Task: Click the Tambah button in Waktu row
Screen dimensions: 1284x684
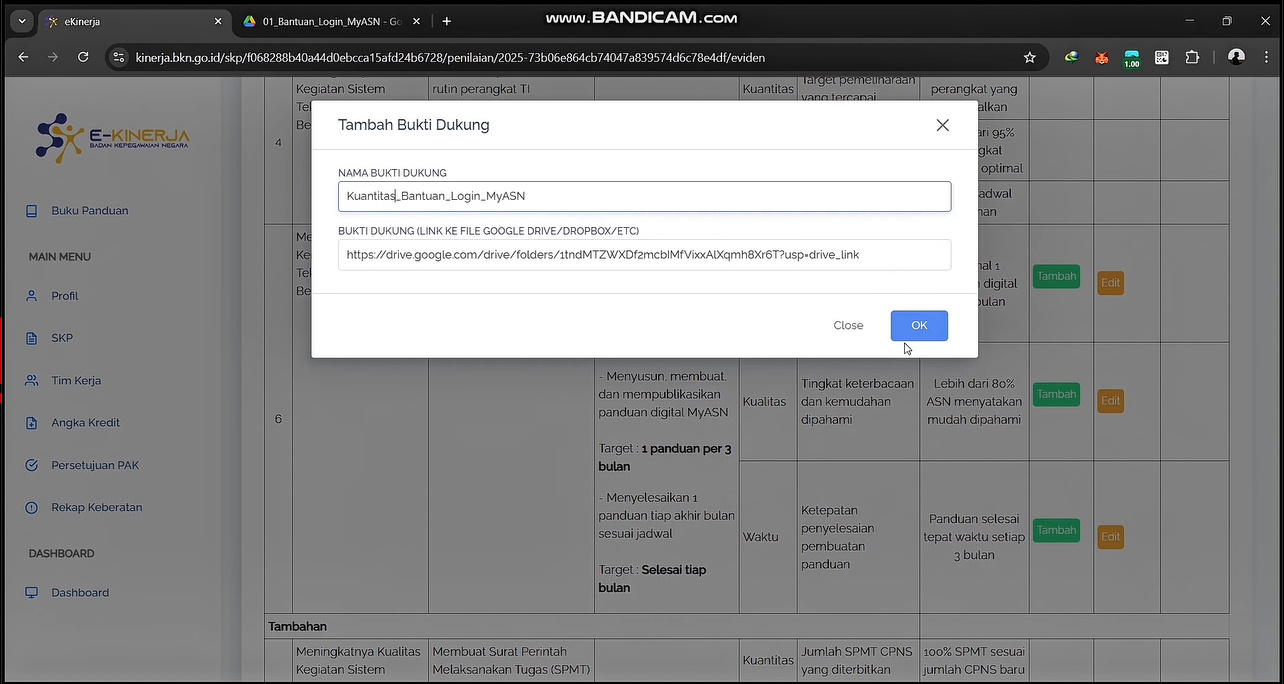Action: pos(1056,530)
